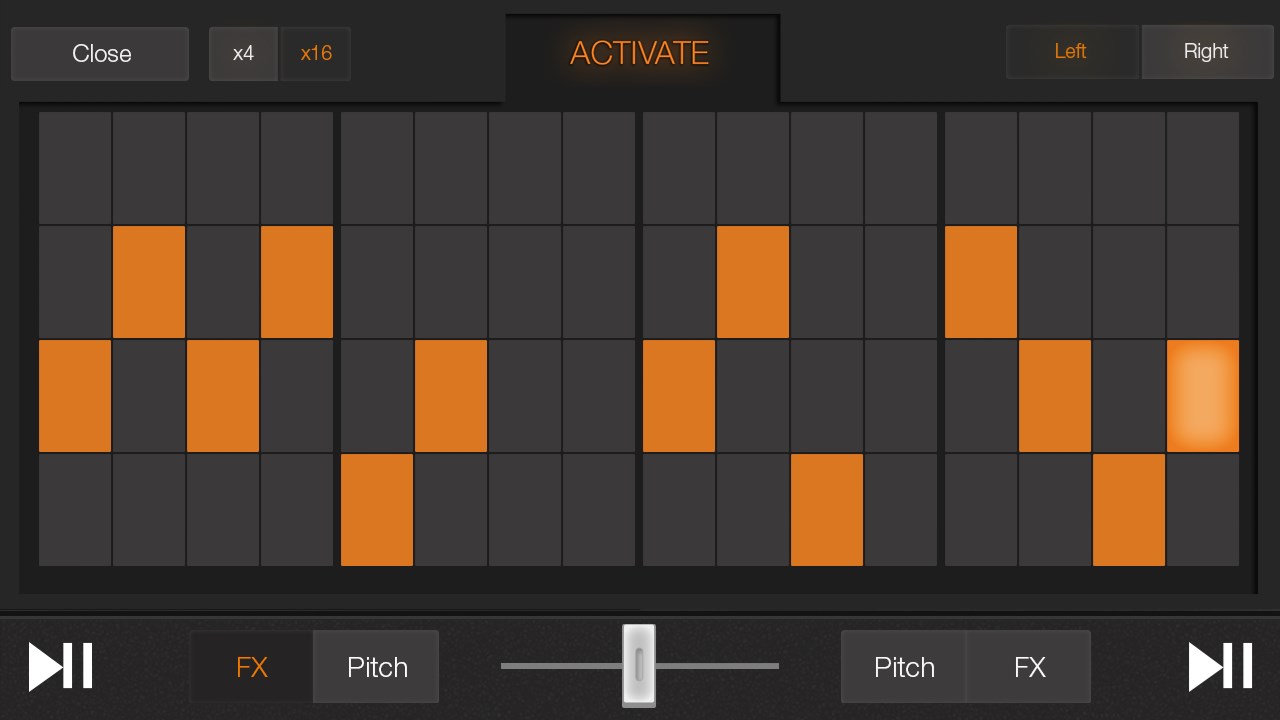
Task: Switch to the Left deck tab
Action: (1070, 52)
